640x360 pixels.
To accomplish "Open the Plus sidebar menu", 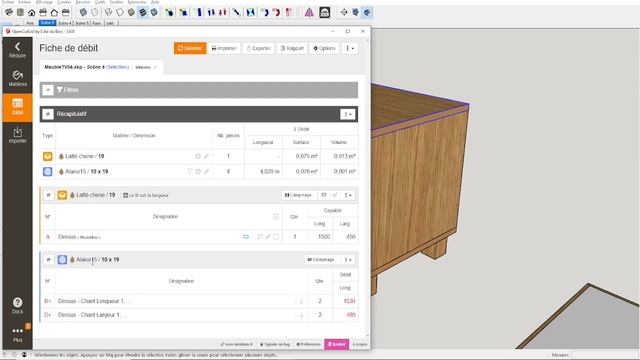I will [x=17, y=334].
